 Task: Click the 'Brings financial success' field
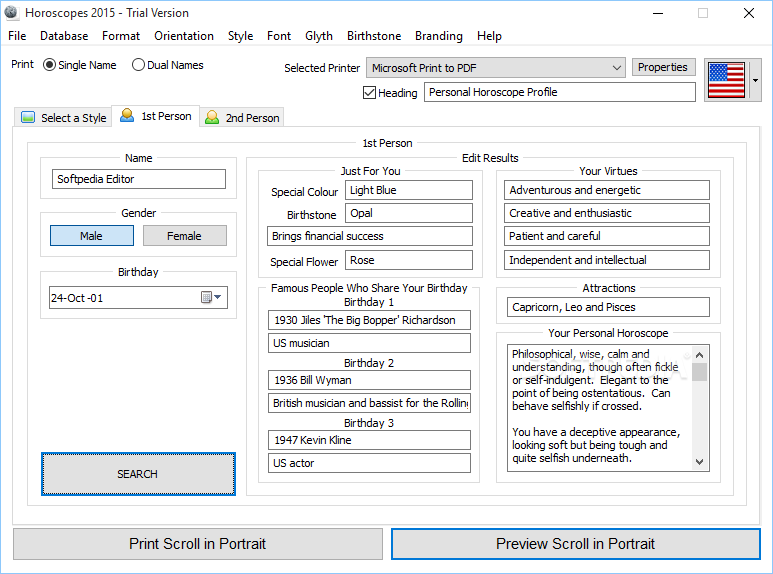(x=370, y=236)
